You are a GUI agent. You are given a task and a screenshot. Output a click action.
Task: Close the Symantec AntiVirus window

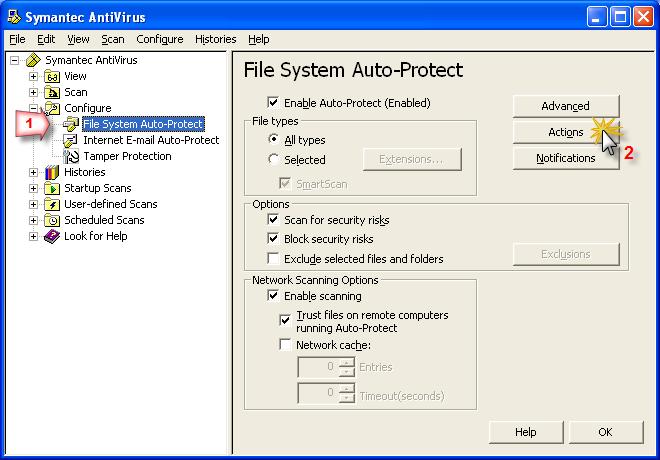[x=644, y=17]
